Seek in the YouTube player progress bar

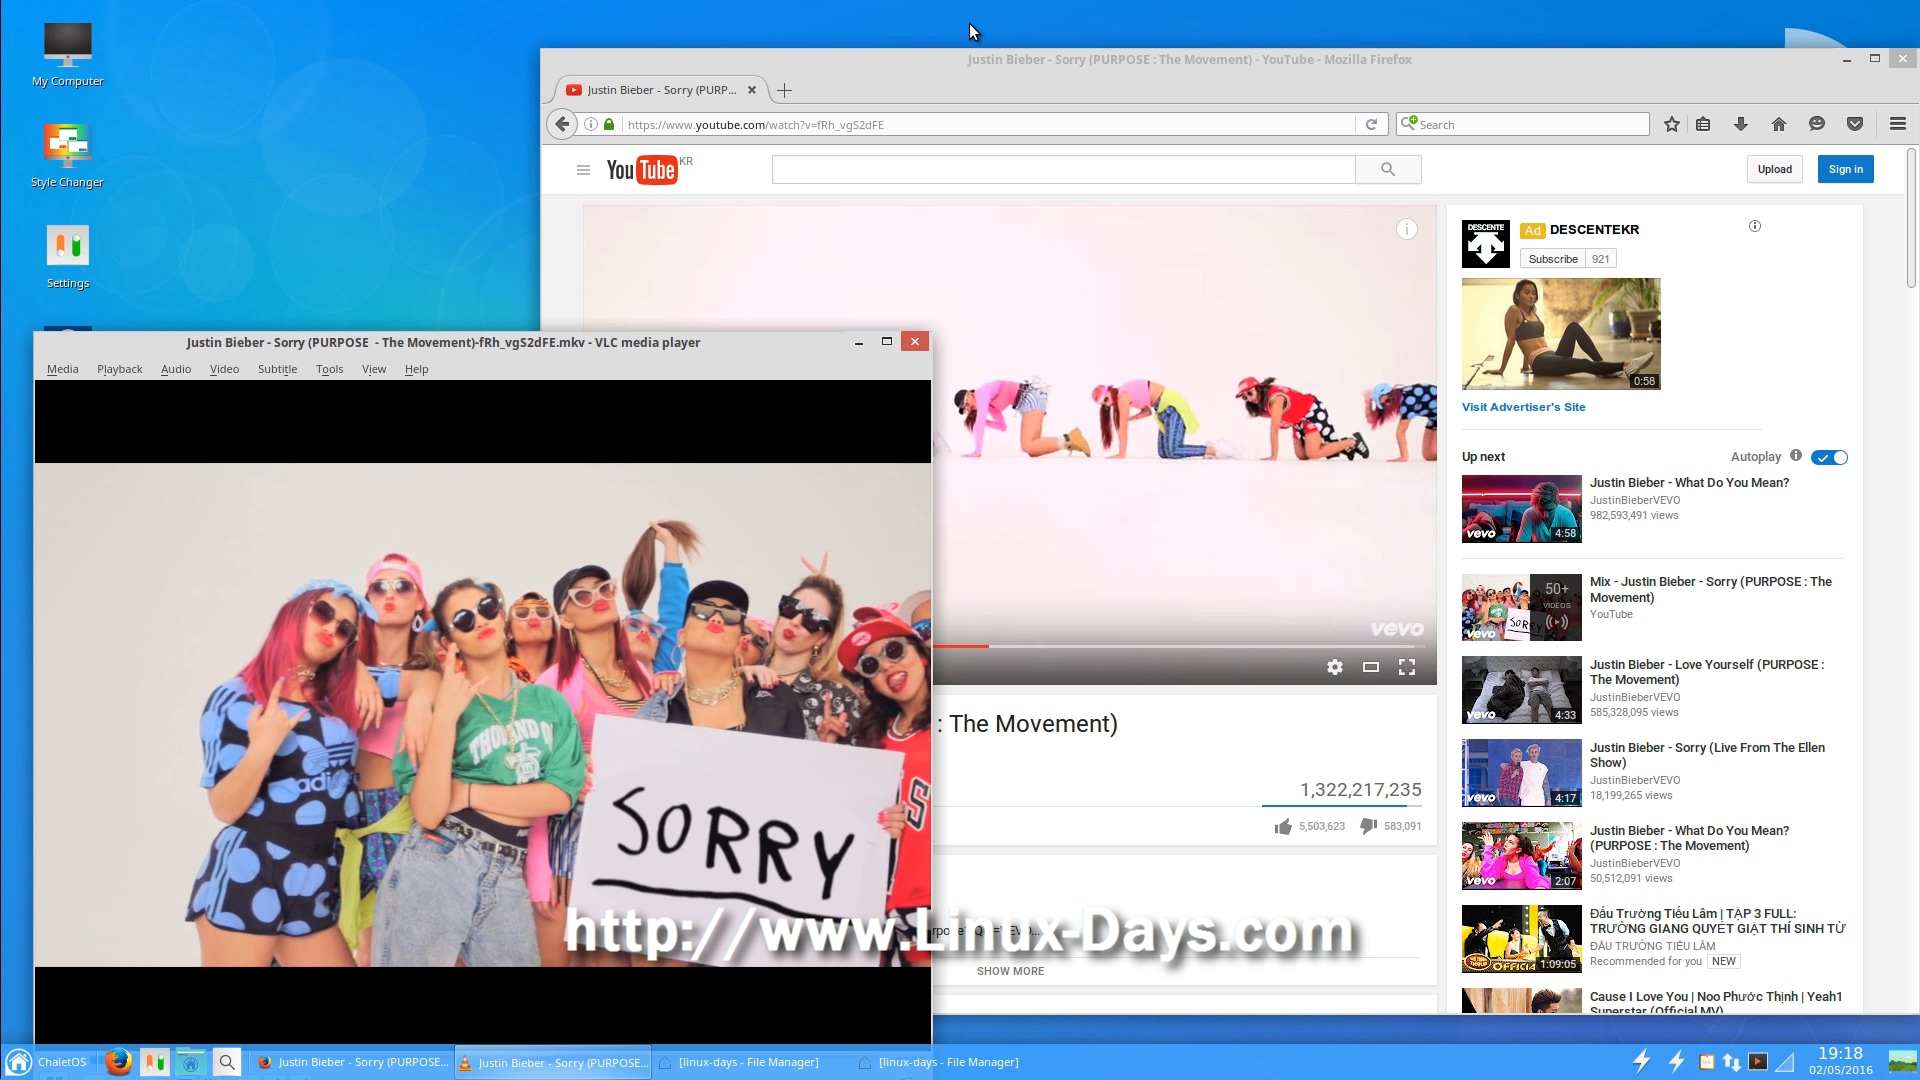1180,647
